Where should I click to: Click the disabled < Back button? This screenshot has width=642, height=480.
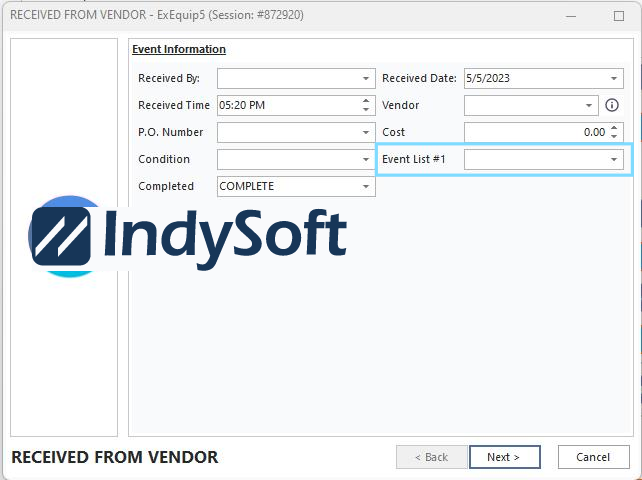click(x=431, y=457)
